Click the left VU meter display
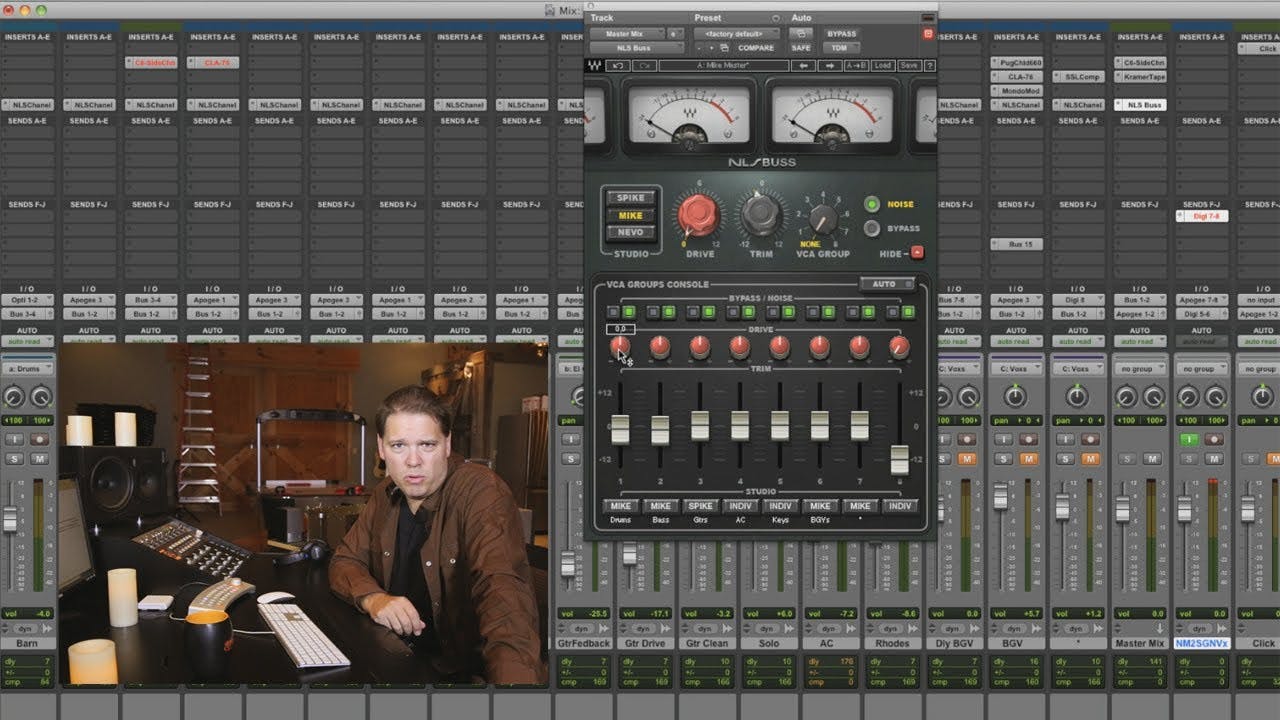 click(x=688, y=113)
